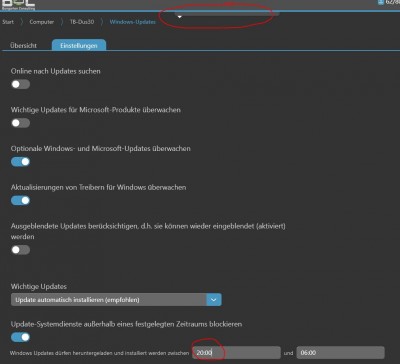The height and width of the screenshot is (364, 400).
Task: Open Computer breadcrumb link
Action: 42,22
